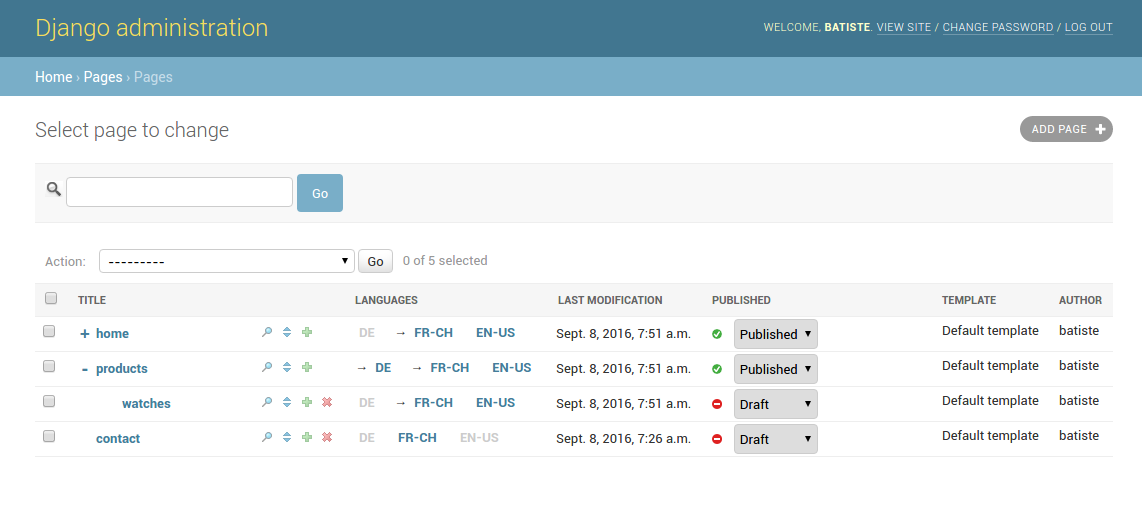Screen dimensions: 1142x516
Task: Open the home page title link
Action: click(x=112, y=334)
